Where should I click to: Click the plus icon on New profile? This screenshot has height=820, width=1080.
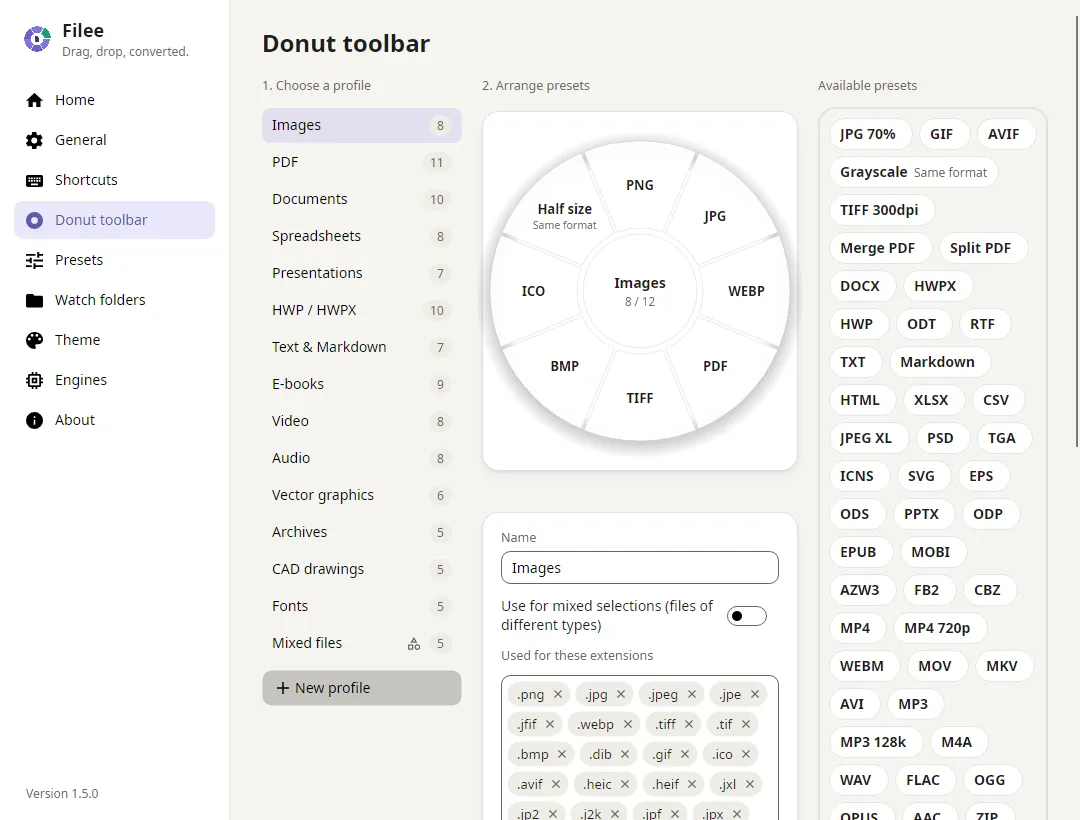tap(282, 688)
